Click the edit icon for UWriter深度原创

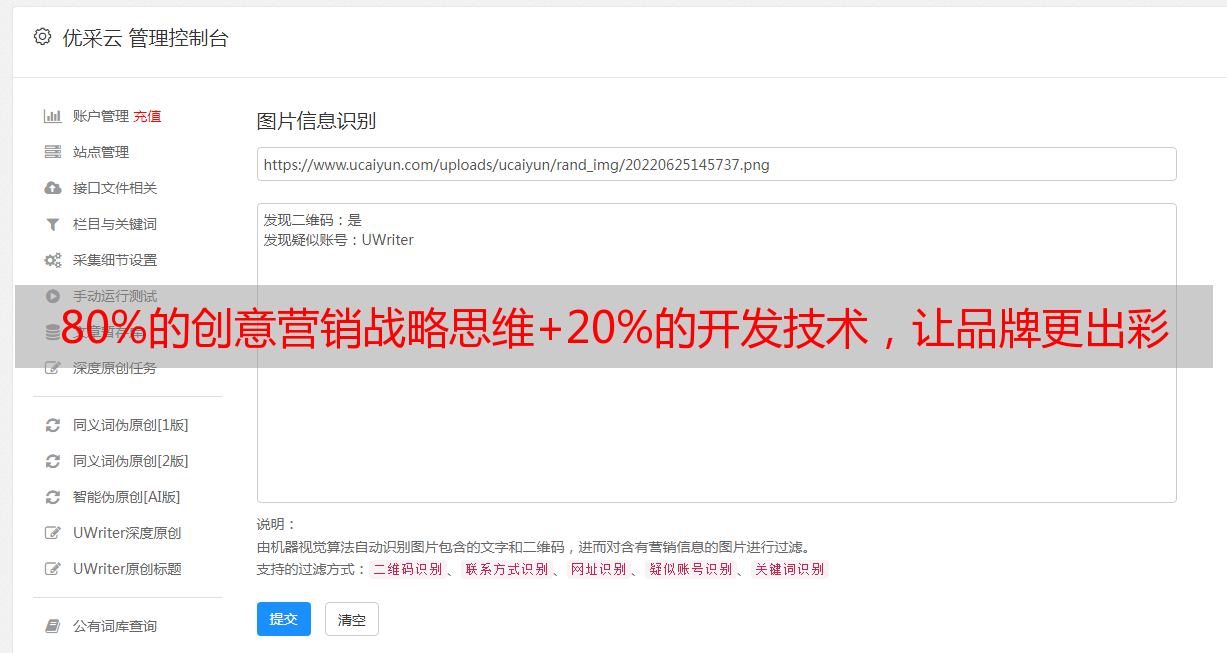(x=53, y=533)
